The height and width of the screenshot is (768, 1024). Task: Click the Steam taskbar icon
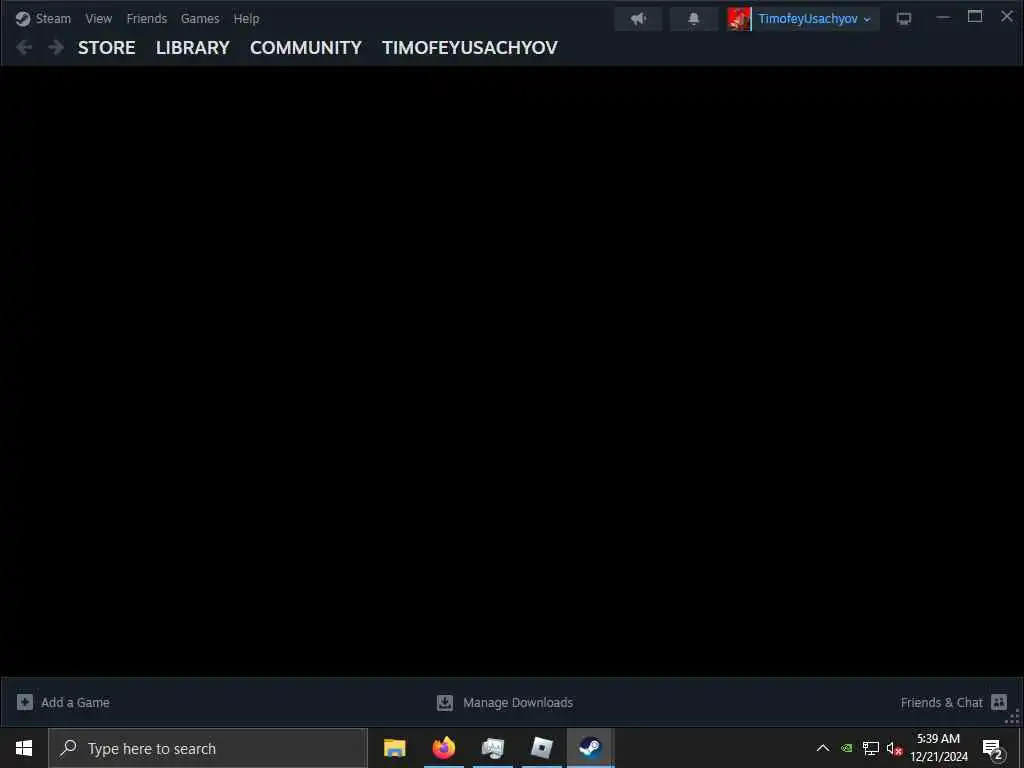click(590, 748)
